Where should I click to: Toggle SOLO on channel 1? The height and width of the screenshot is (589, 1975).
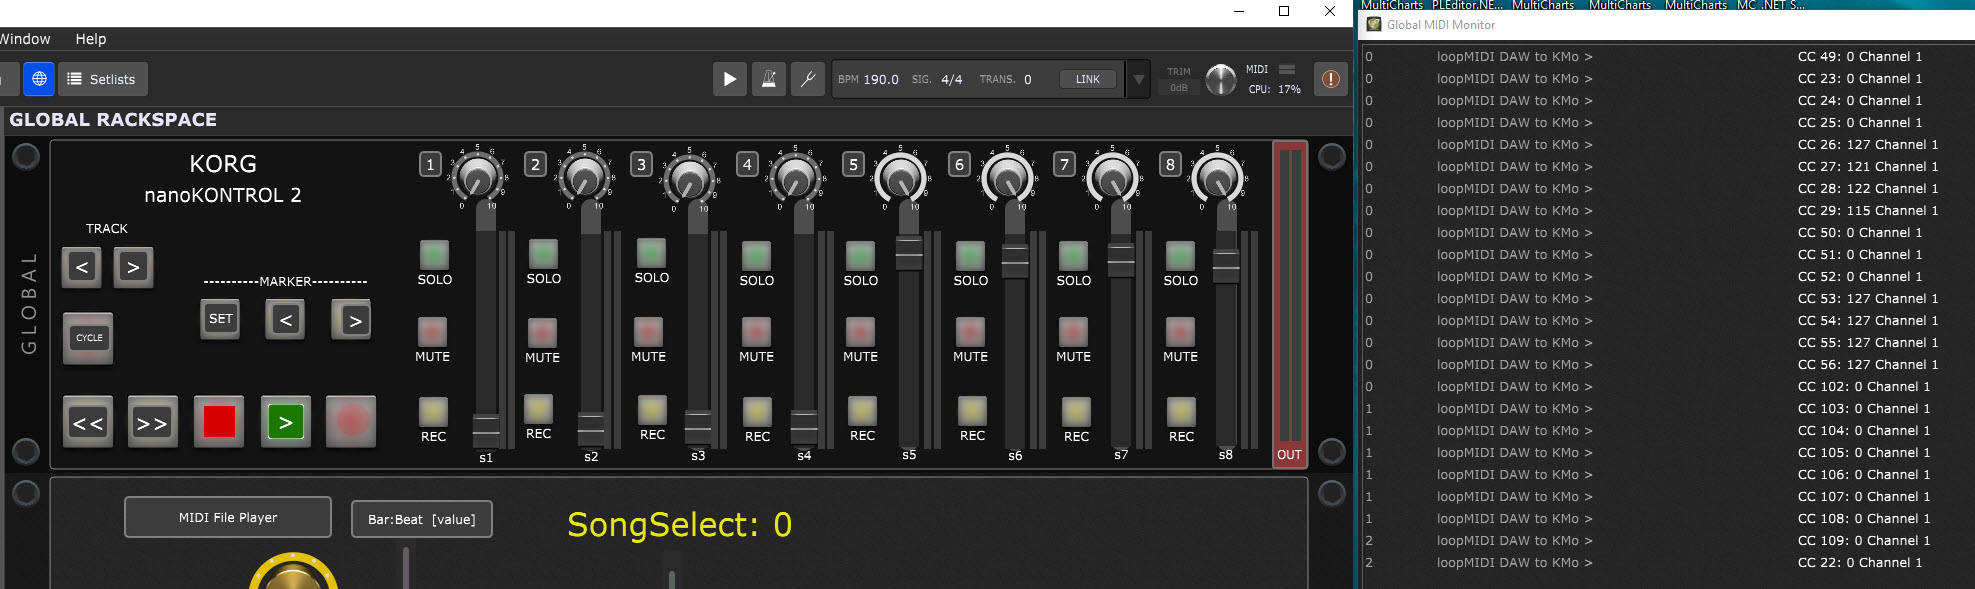pos(434,254)
